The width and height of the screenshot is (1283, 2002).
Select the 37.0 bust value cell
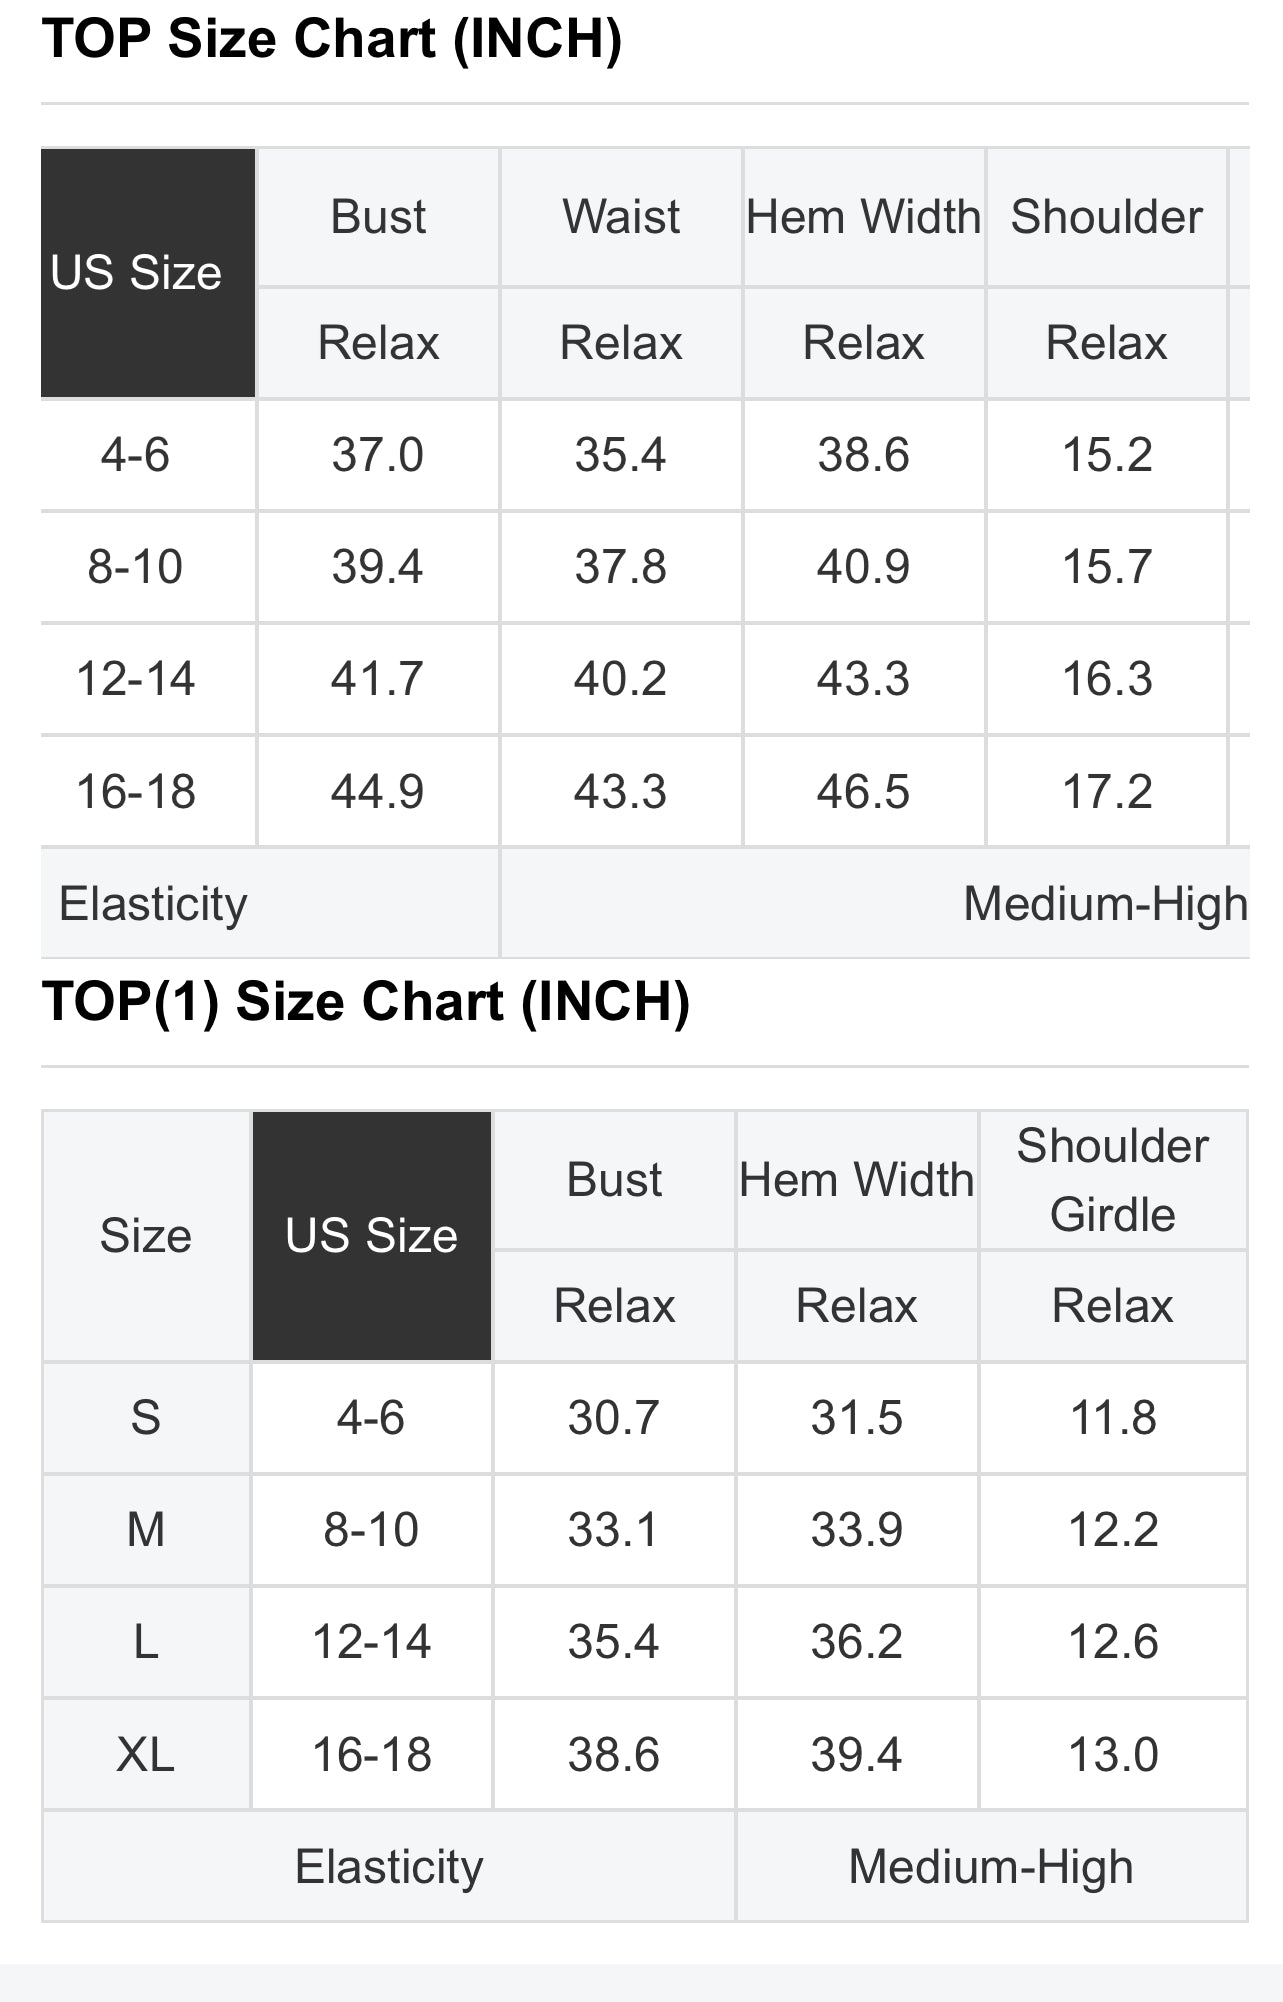[378, 455]
